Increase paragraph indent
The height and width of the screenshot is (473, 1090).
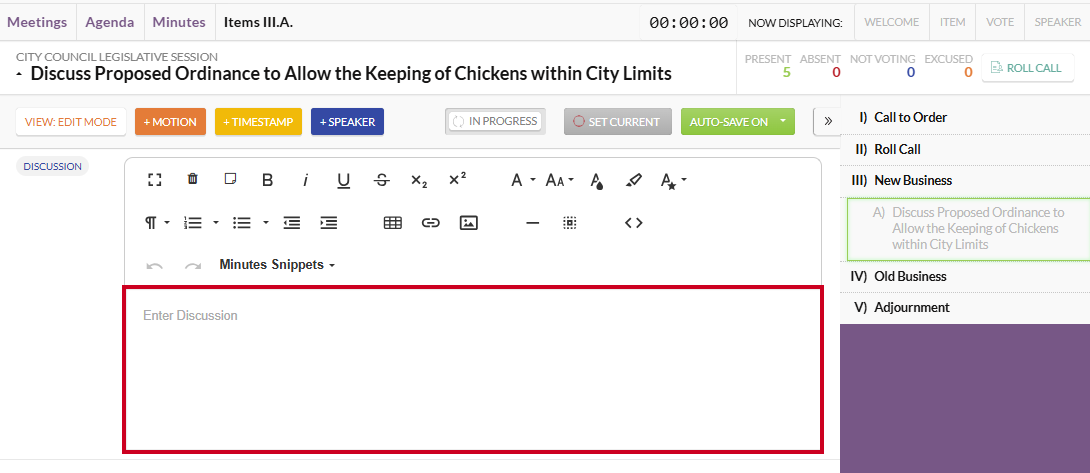point(329,223)
